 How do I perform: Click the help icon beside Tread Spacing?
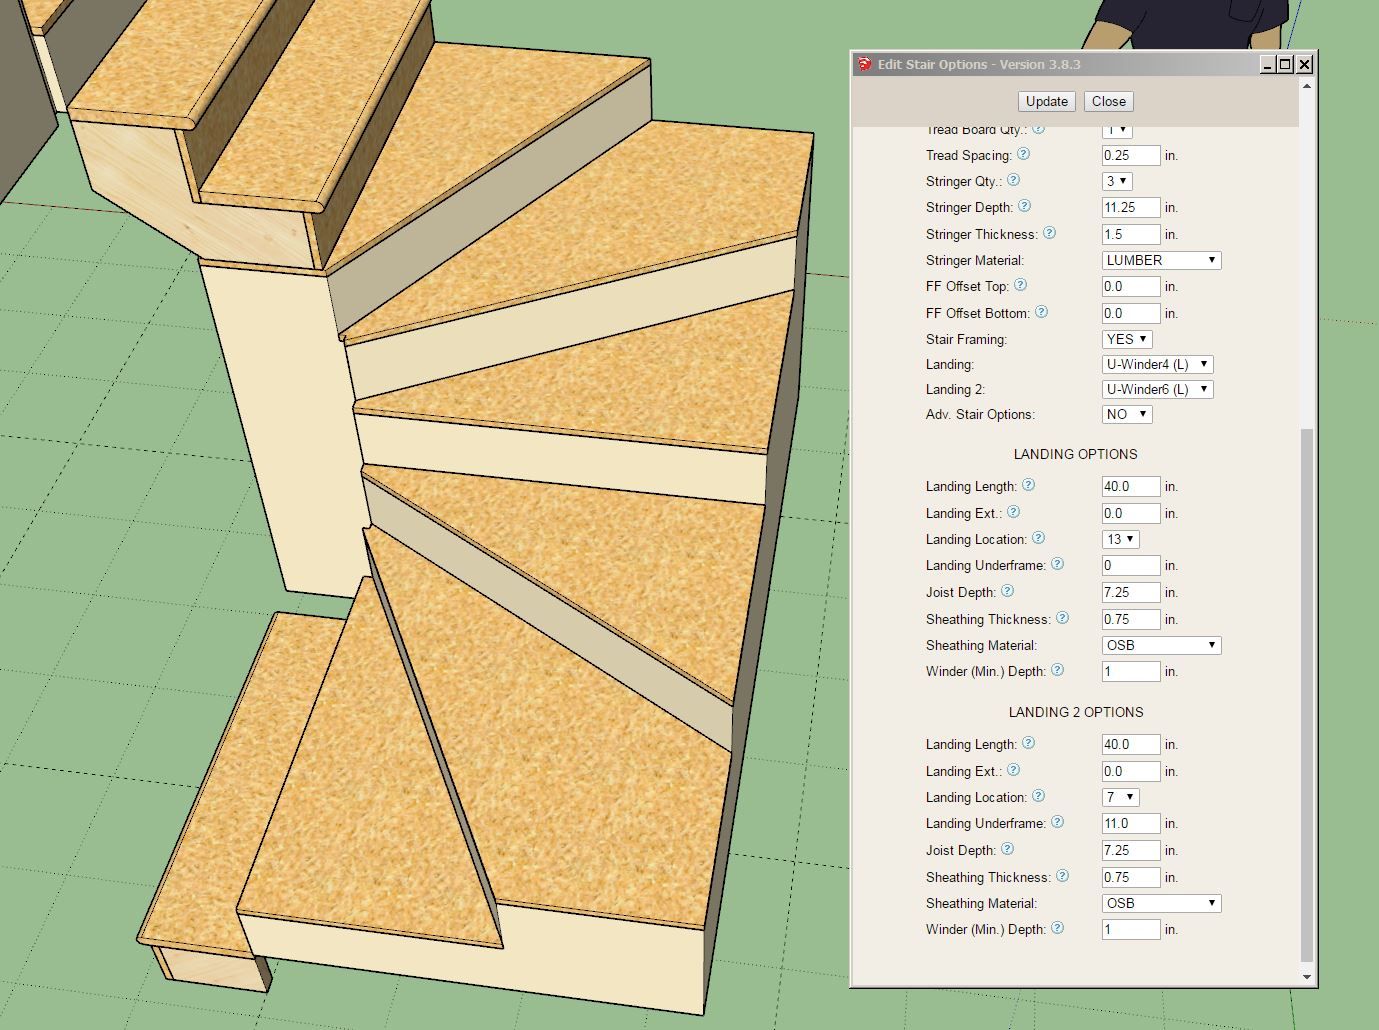click(x=1023, y=154)
